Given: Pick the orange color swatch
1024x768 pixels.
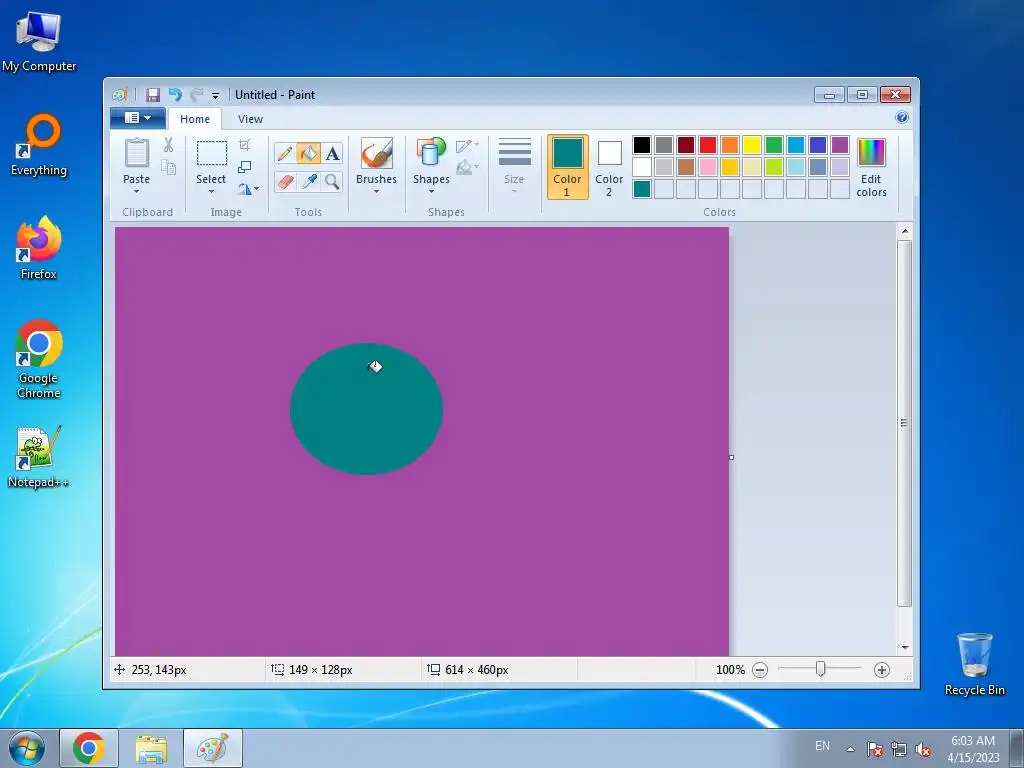Looking at the screenshot, I should pos(730,145).
